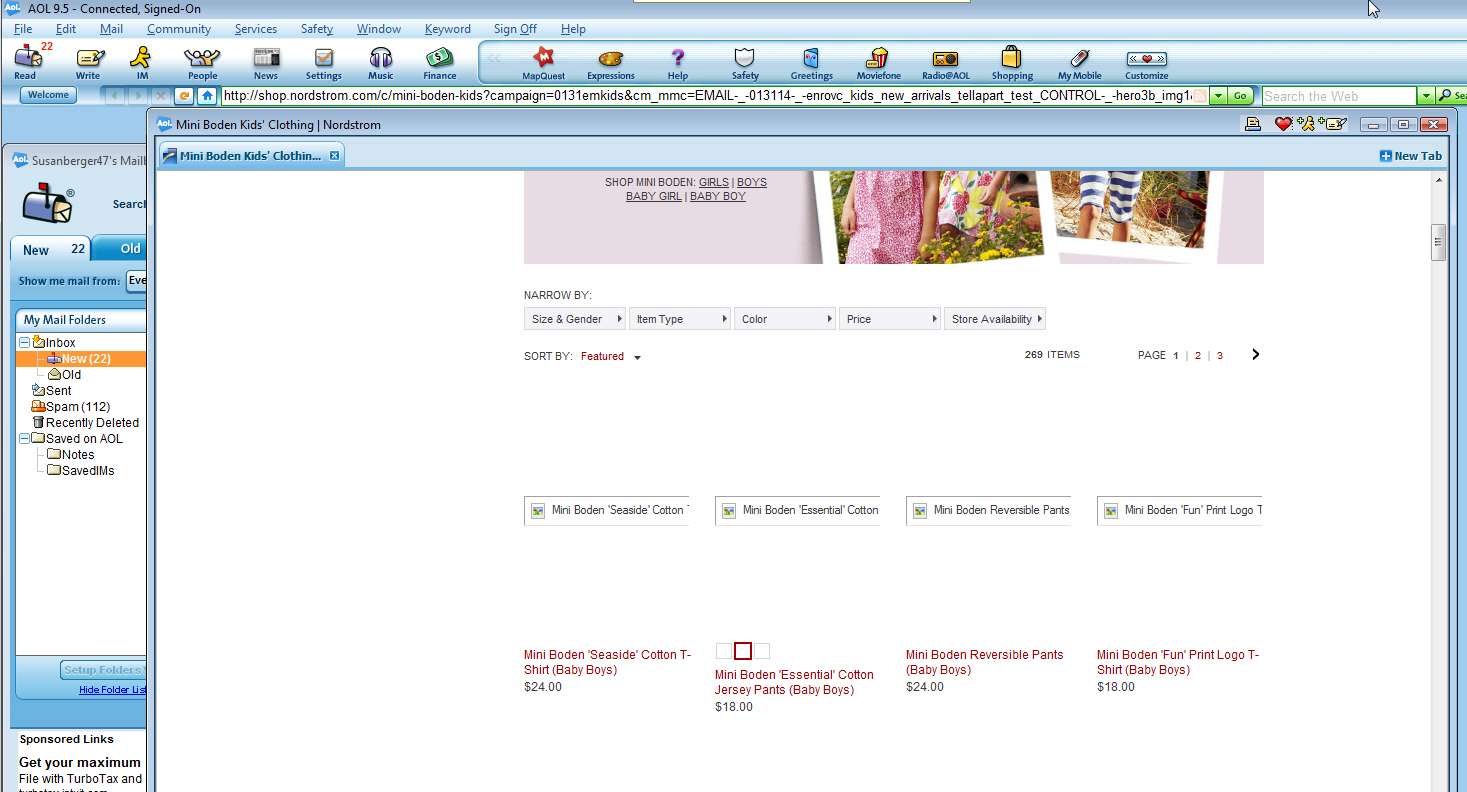1467x792 pixels.
Task: Open the Keyword menu
Action: (x=447, y=29)
